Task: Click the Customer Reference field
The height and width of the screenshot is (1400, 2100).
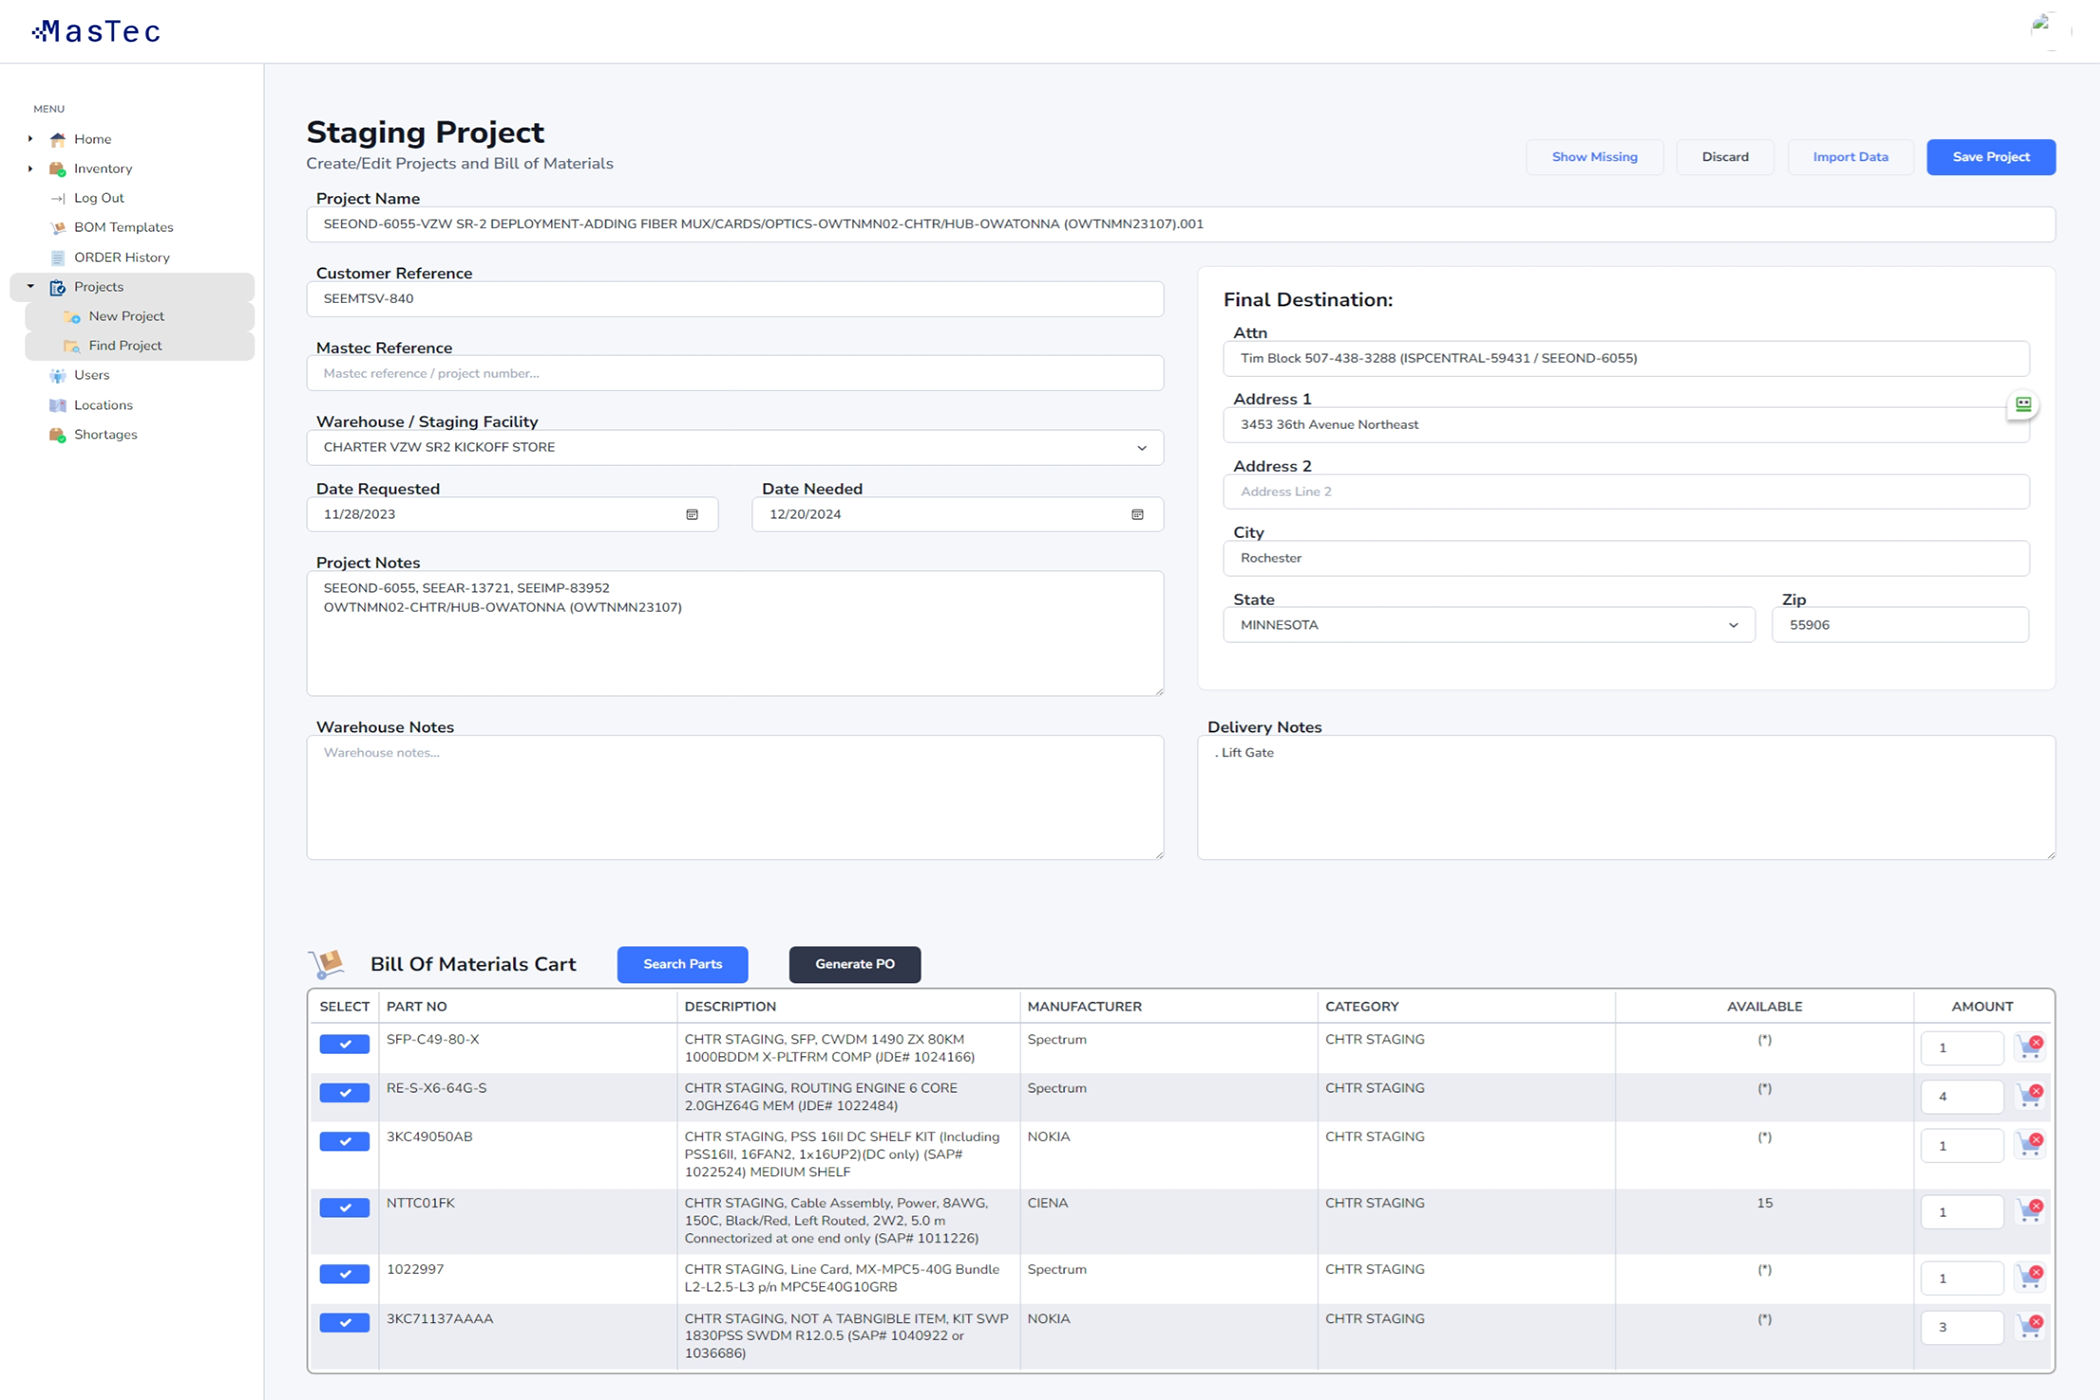Action: pos(735,299)
